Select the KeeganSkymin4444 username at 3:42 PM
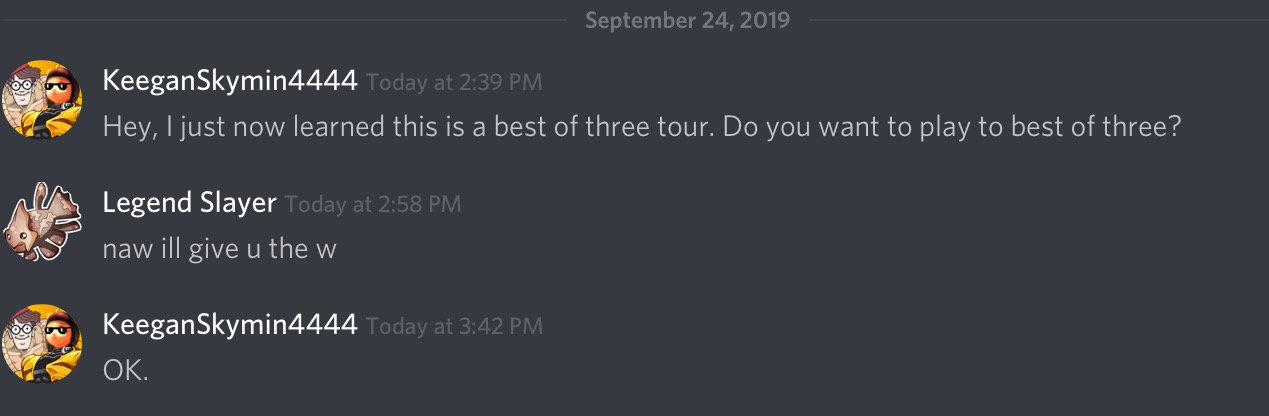The width and height of the screenshot is (1269, 416). point(230,326)
